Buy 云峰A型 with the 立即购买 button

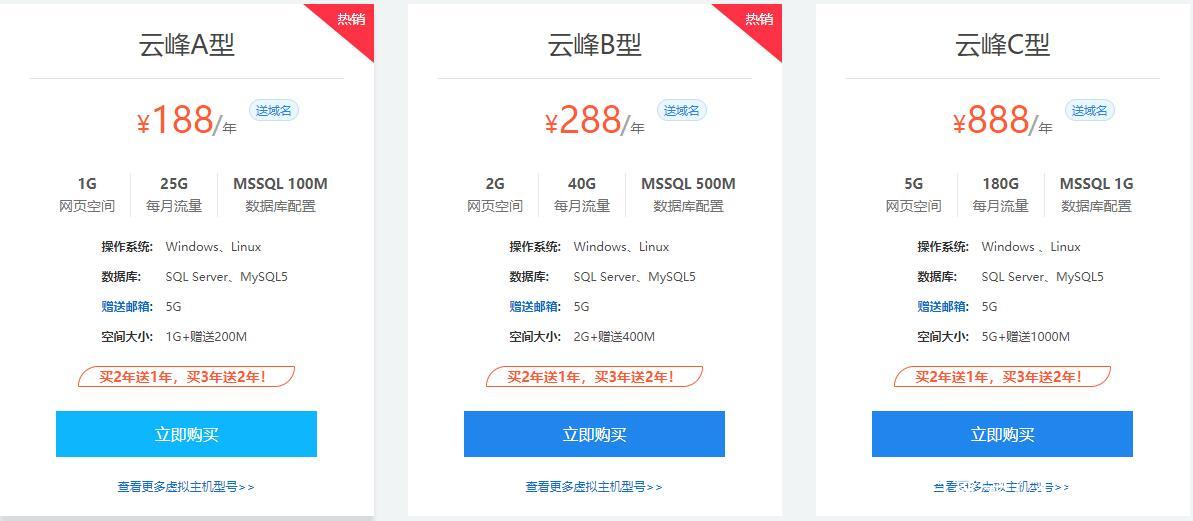click(186, 434)
